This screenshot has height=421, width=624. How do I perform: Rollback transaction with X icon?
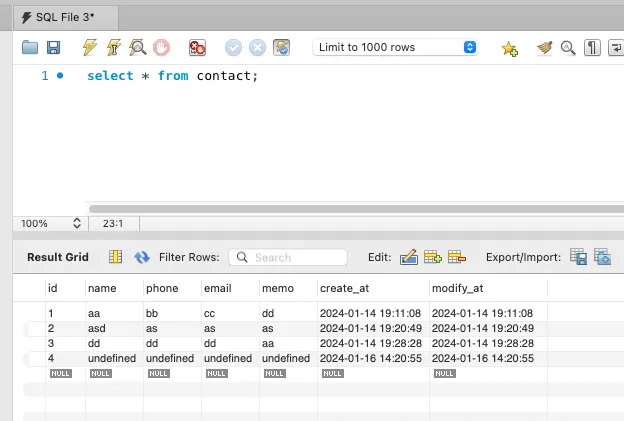point(257,48)
